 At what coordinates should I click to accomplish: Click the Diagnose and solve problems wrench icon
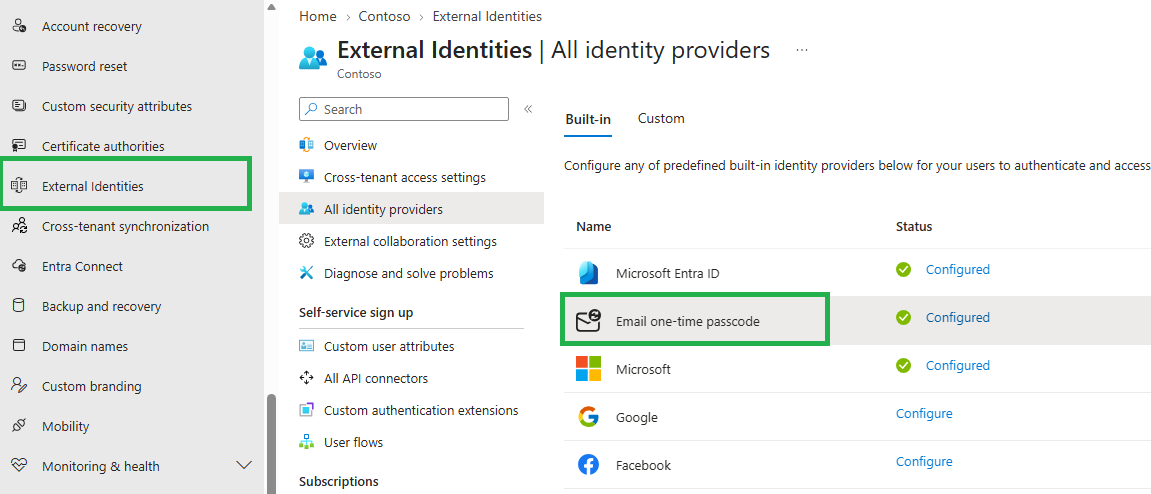[307, 273]
